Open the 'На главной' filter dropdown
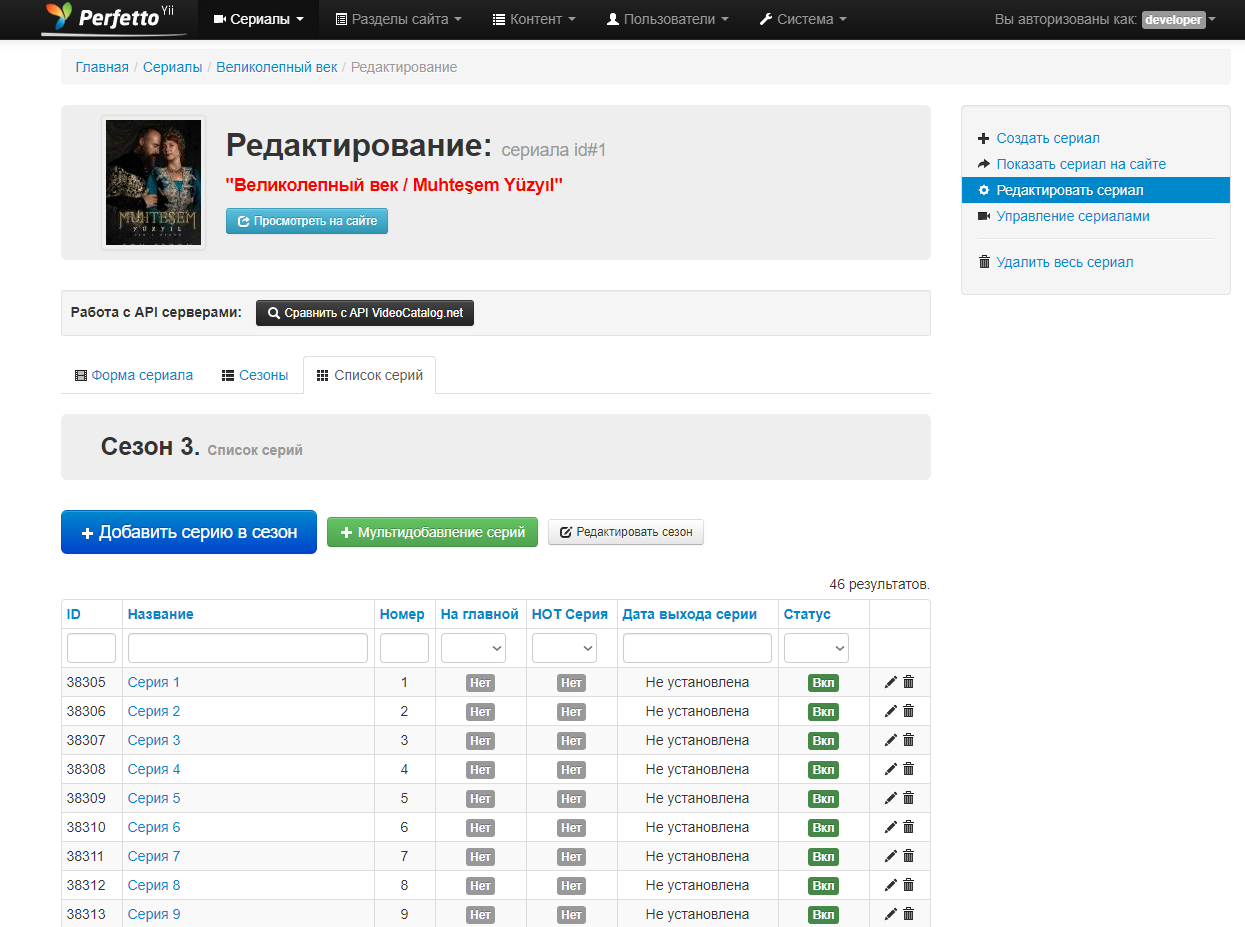This screenshot has height=927, width=1245. (x=473, y=648)
